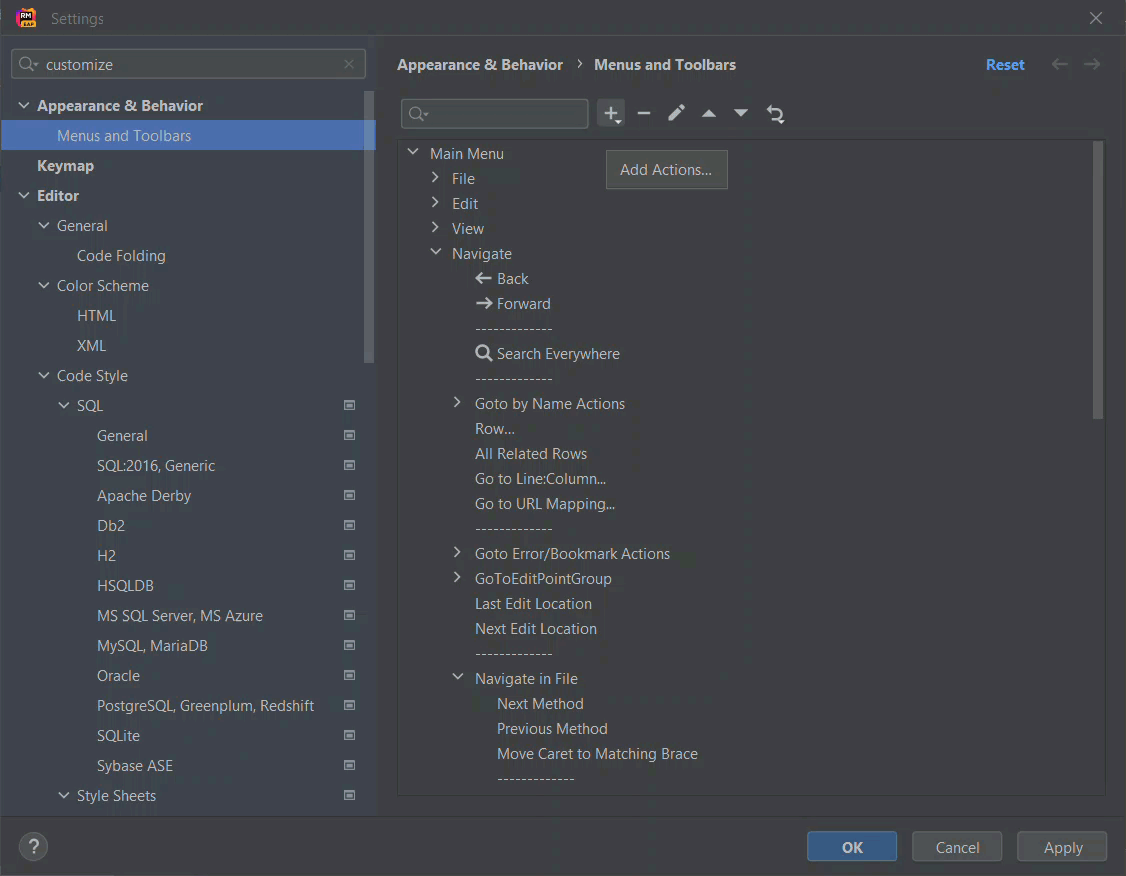Click the Cancel button
This screenshot has width=1126, height=876.
(x=957, y=847)
